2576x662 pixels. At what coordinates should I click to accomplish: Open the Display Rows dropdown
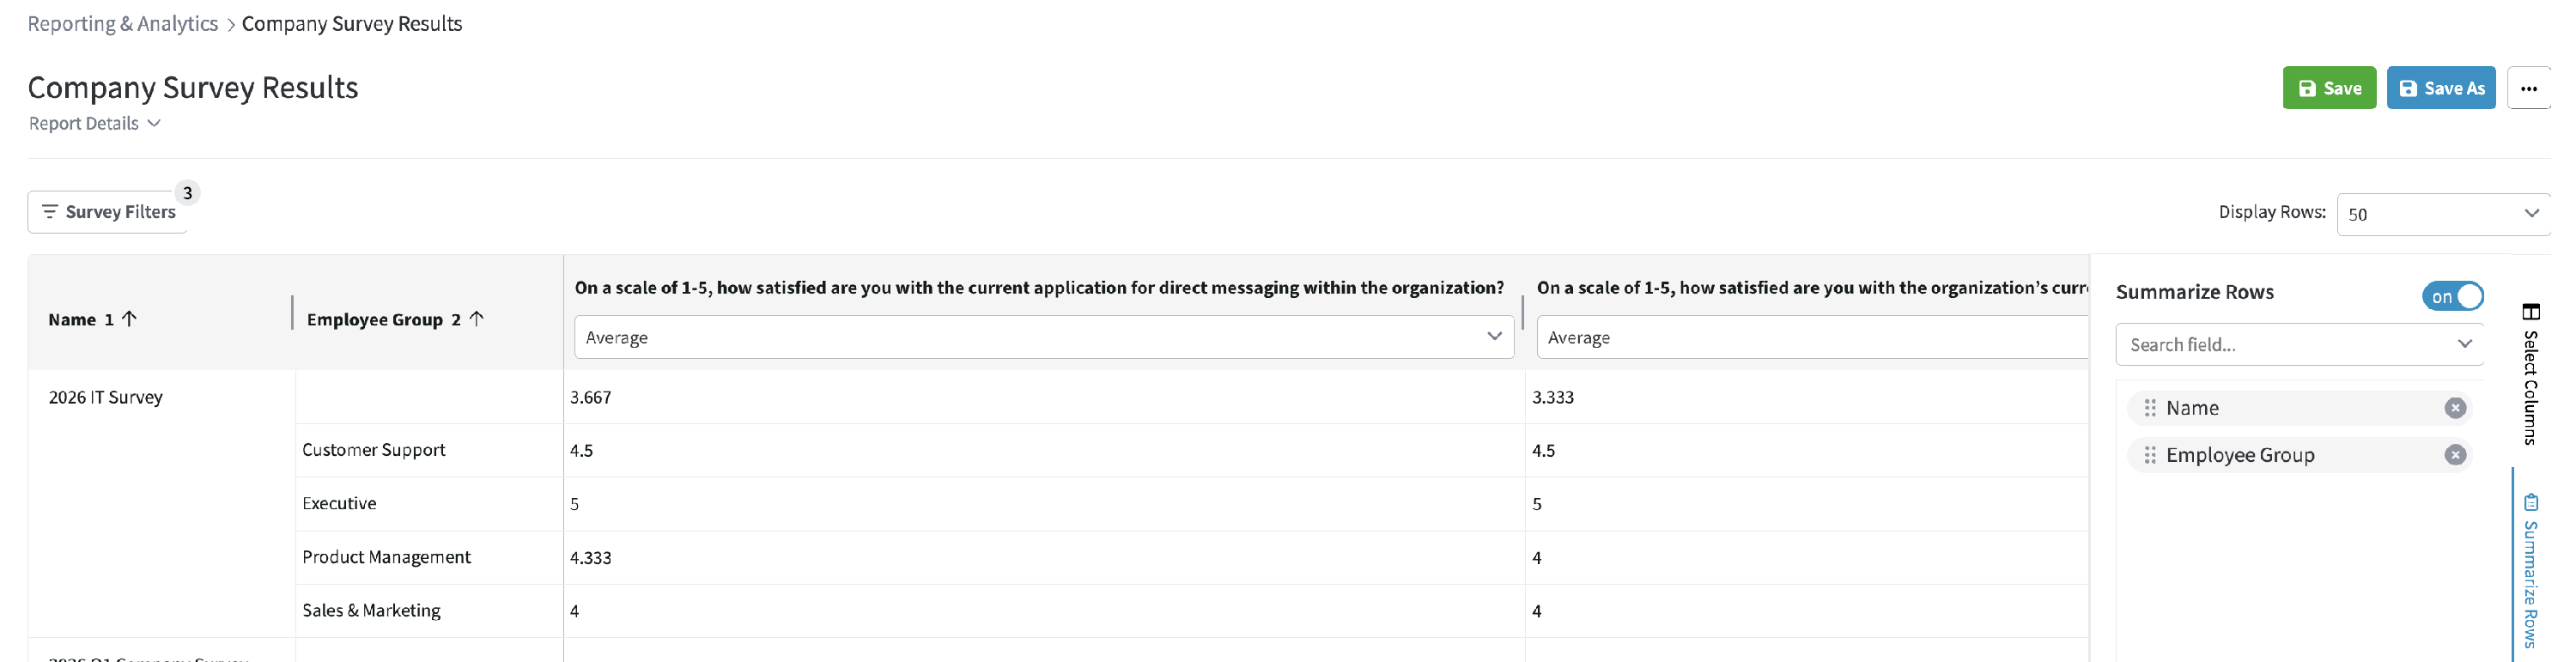click(x=2442, y=214)
